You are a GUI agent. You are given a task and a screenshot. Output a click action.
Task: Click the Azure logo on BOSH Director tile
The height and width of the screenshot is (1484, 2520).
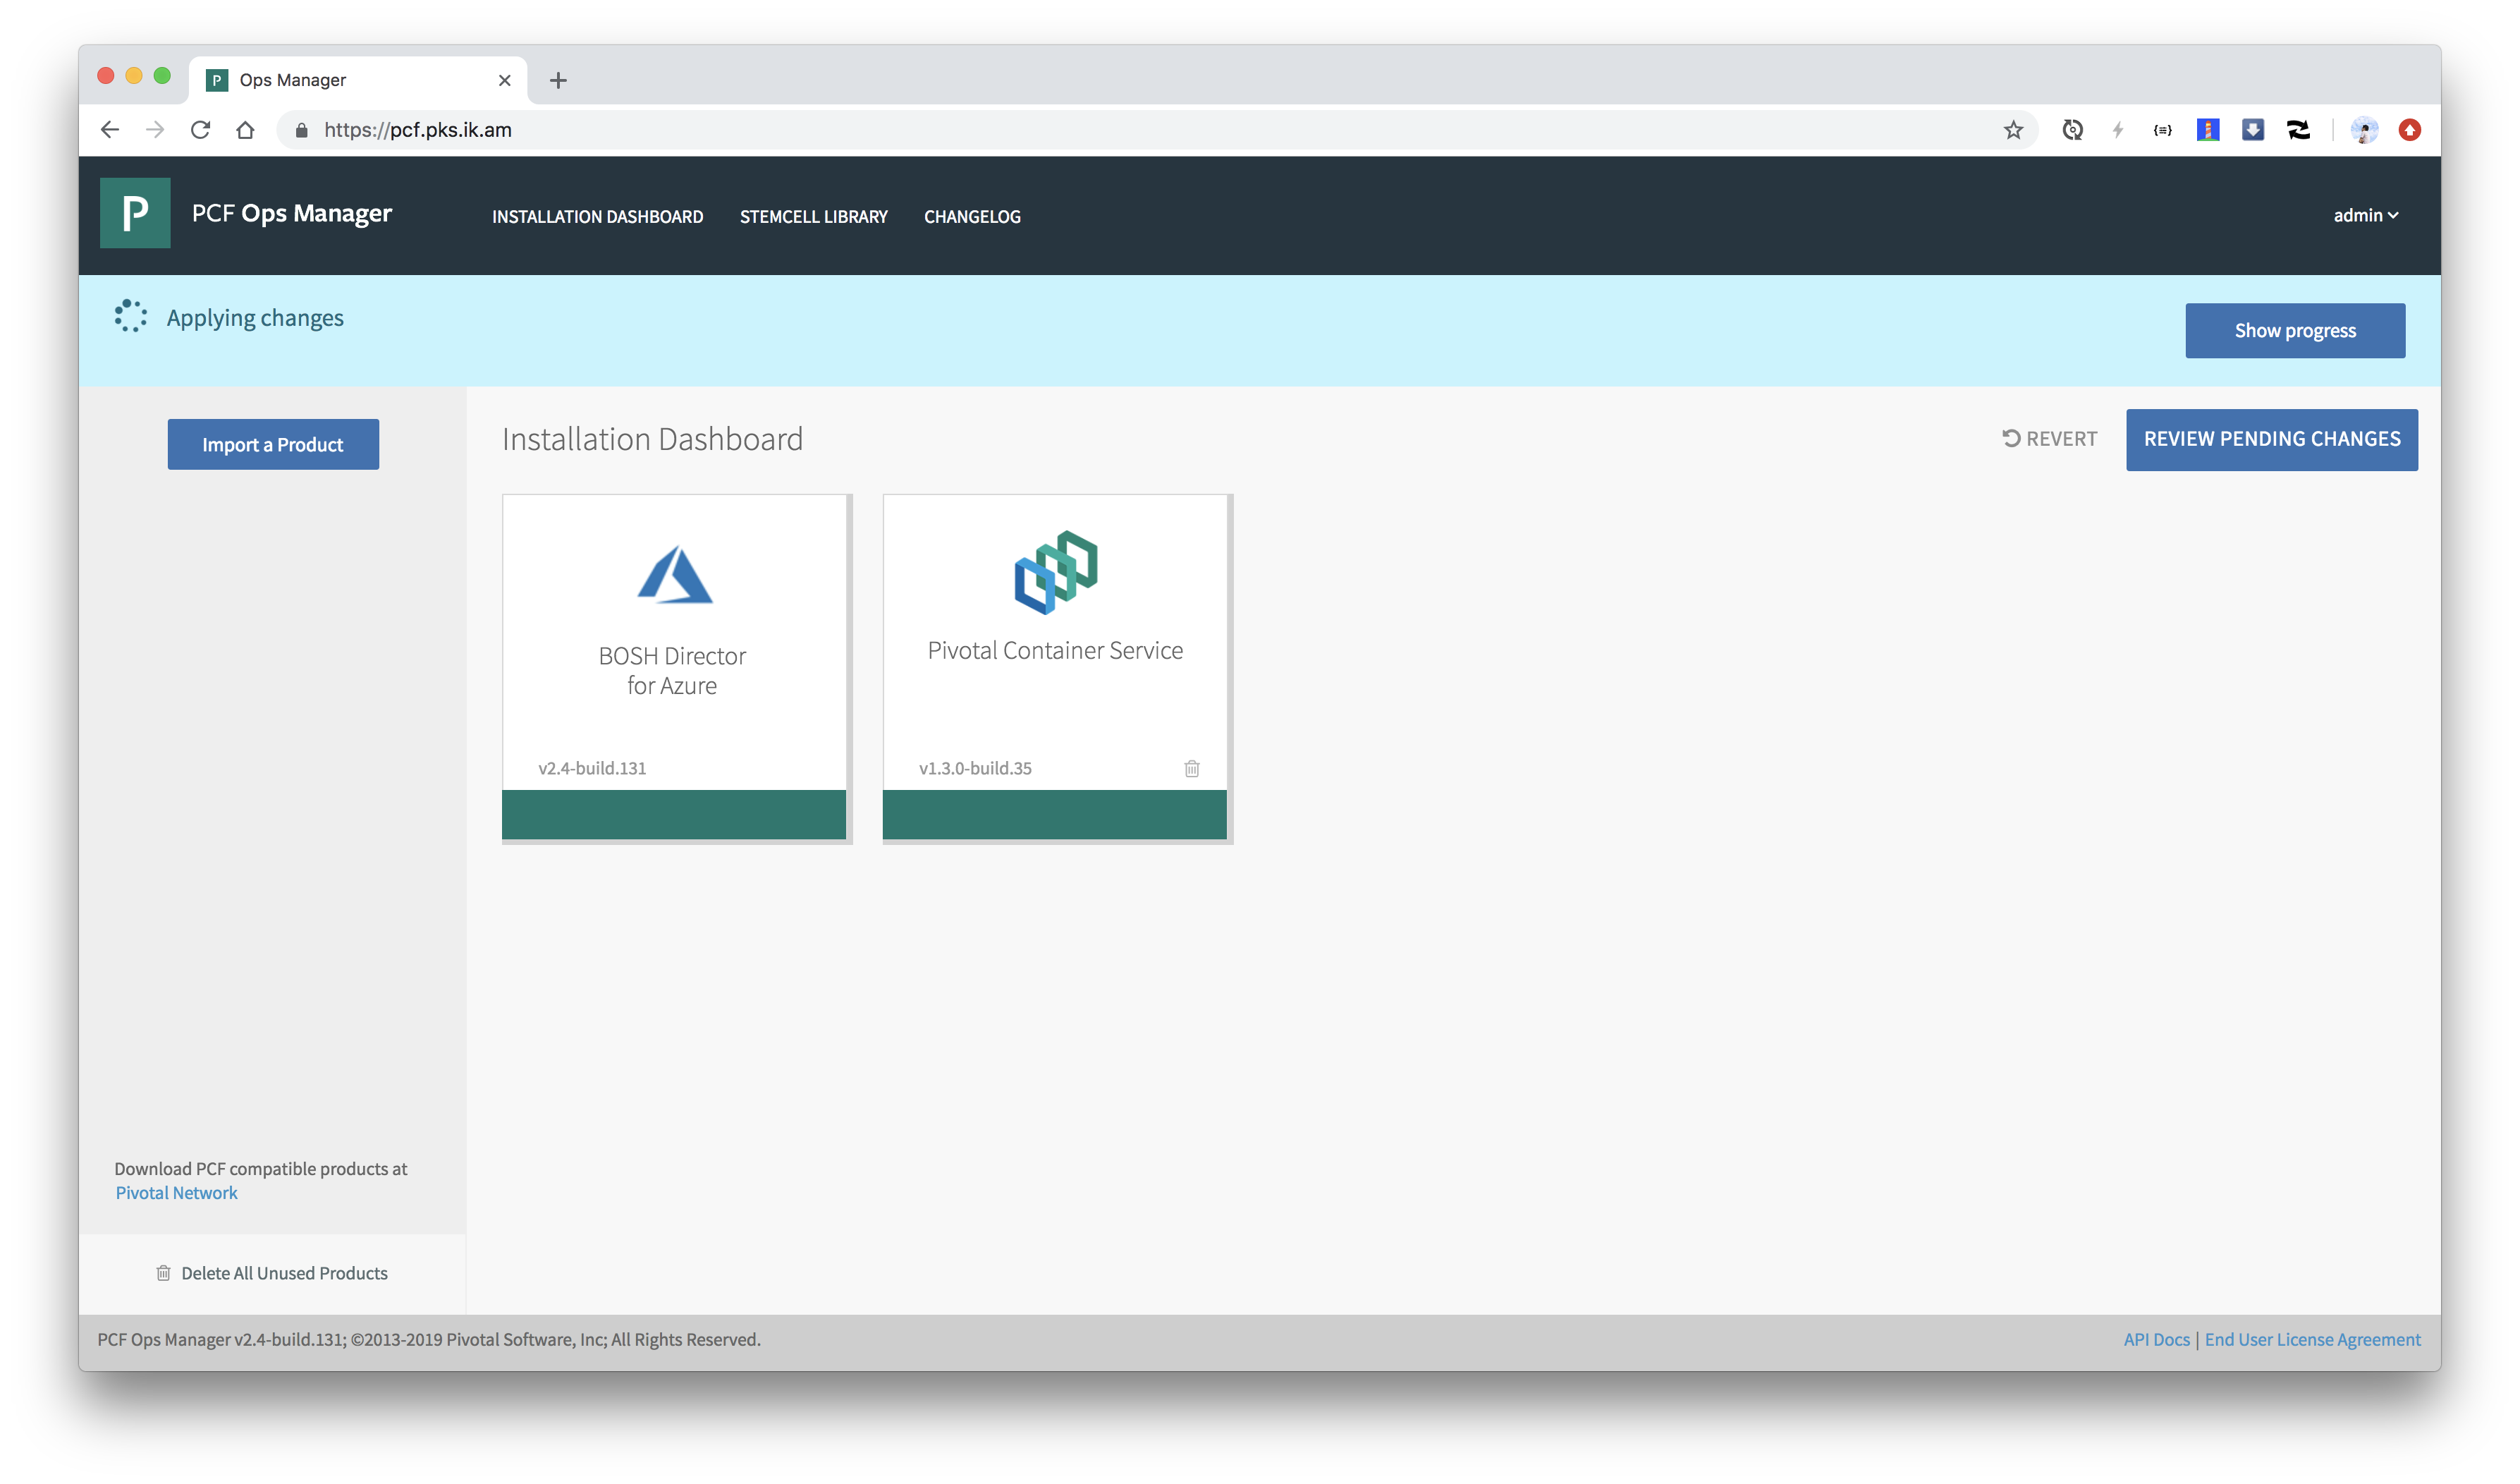pos(675,575)
